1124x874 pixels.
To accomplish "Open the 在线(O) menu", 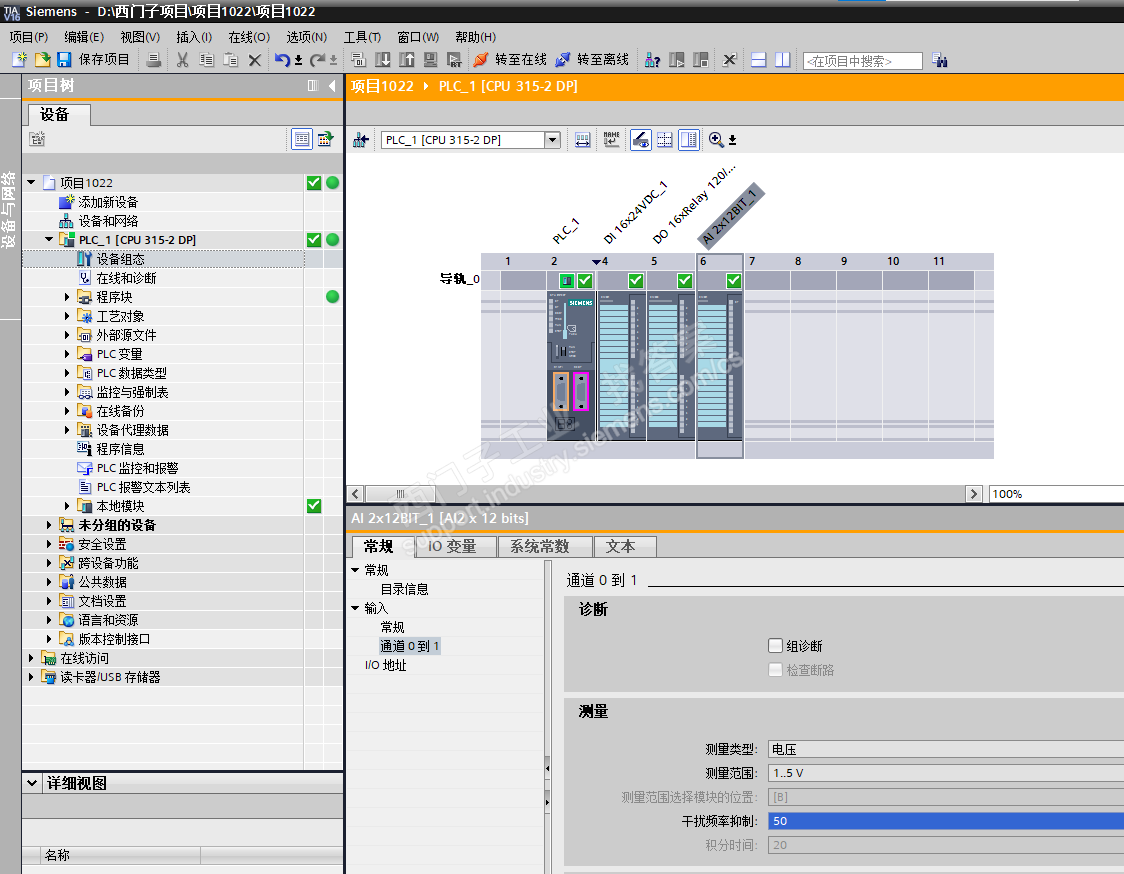I will (x=249, y=37).
